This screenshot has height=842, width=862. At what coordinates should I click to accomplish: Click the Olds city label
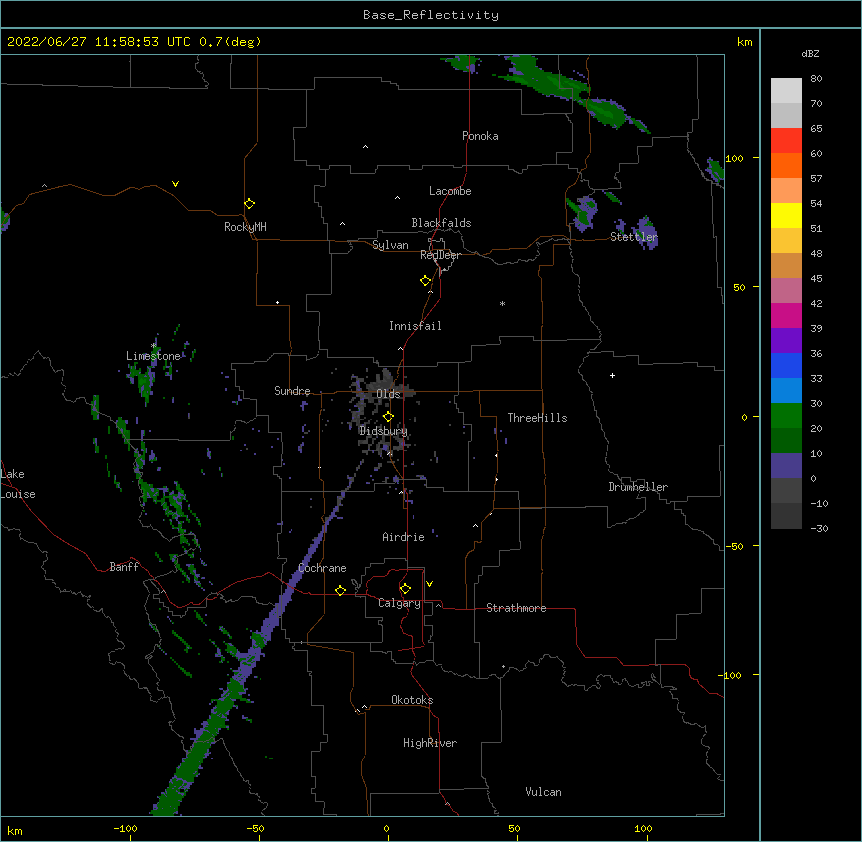(388, 394)
